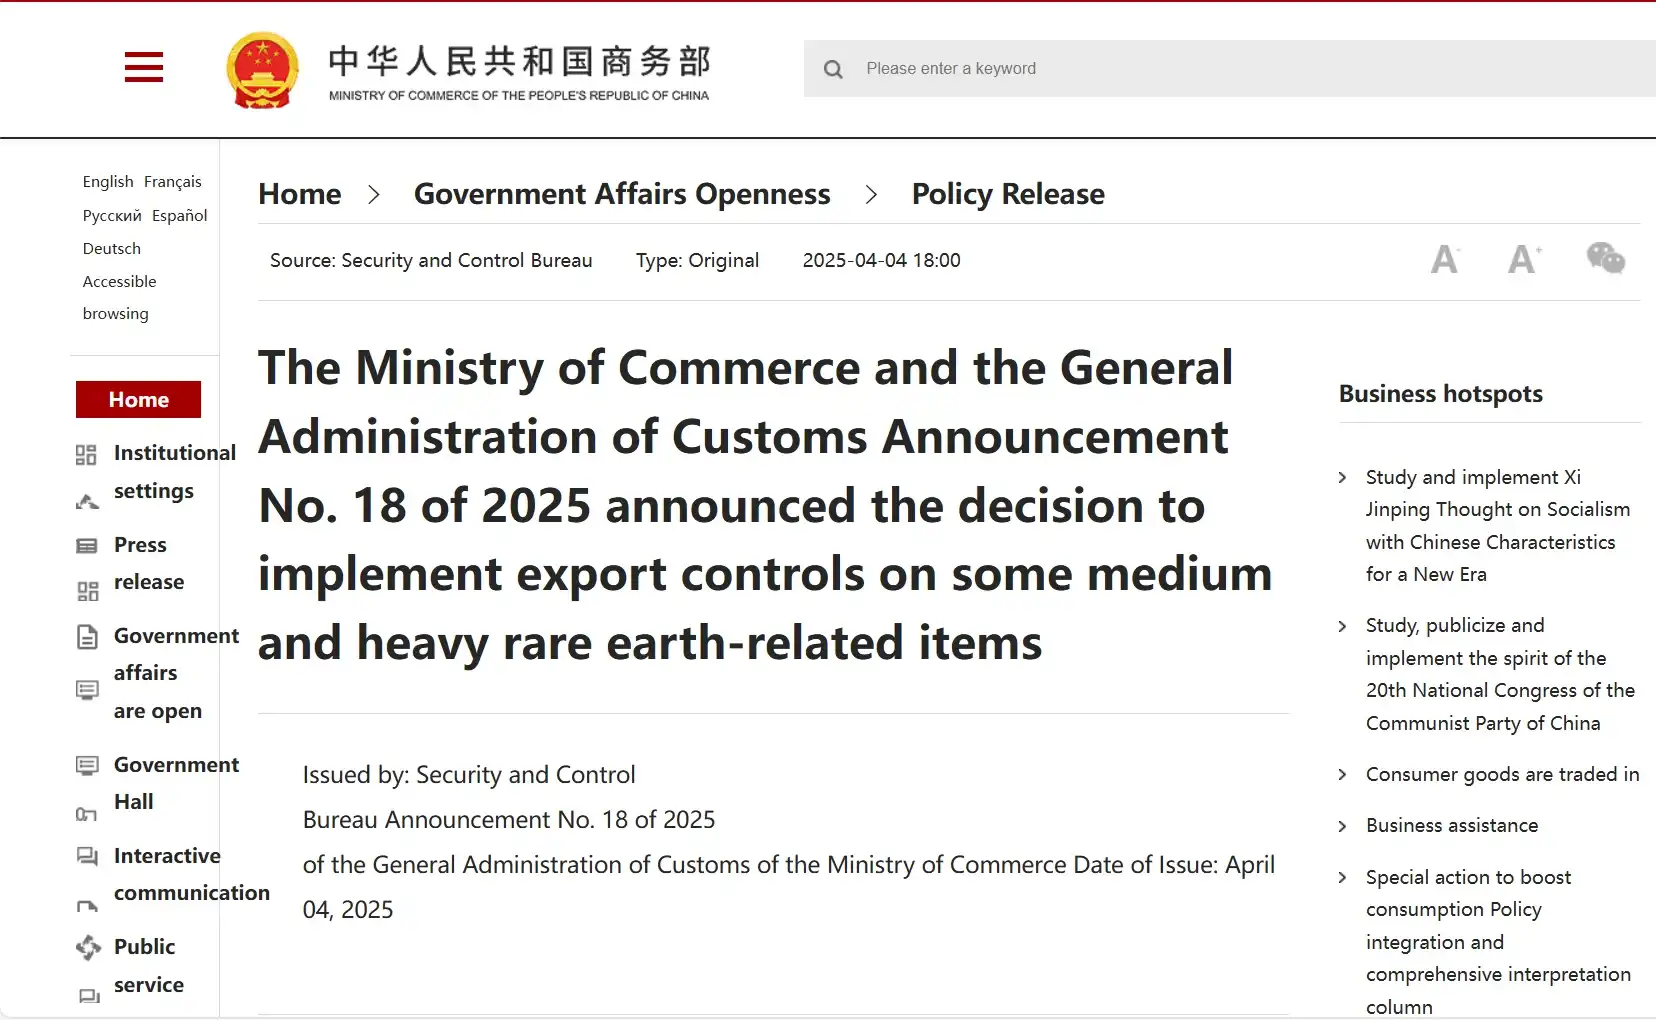Click the Ministry of Commerce emblem logo

[x=262, y=69]
